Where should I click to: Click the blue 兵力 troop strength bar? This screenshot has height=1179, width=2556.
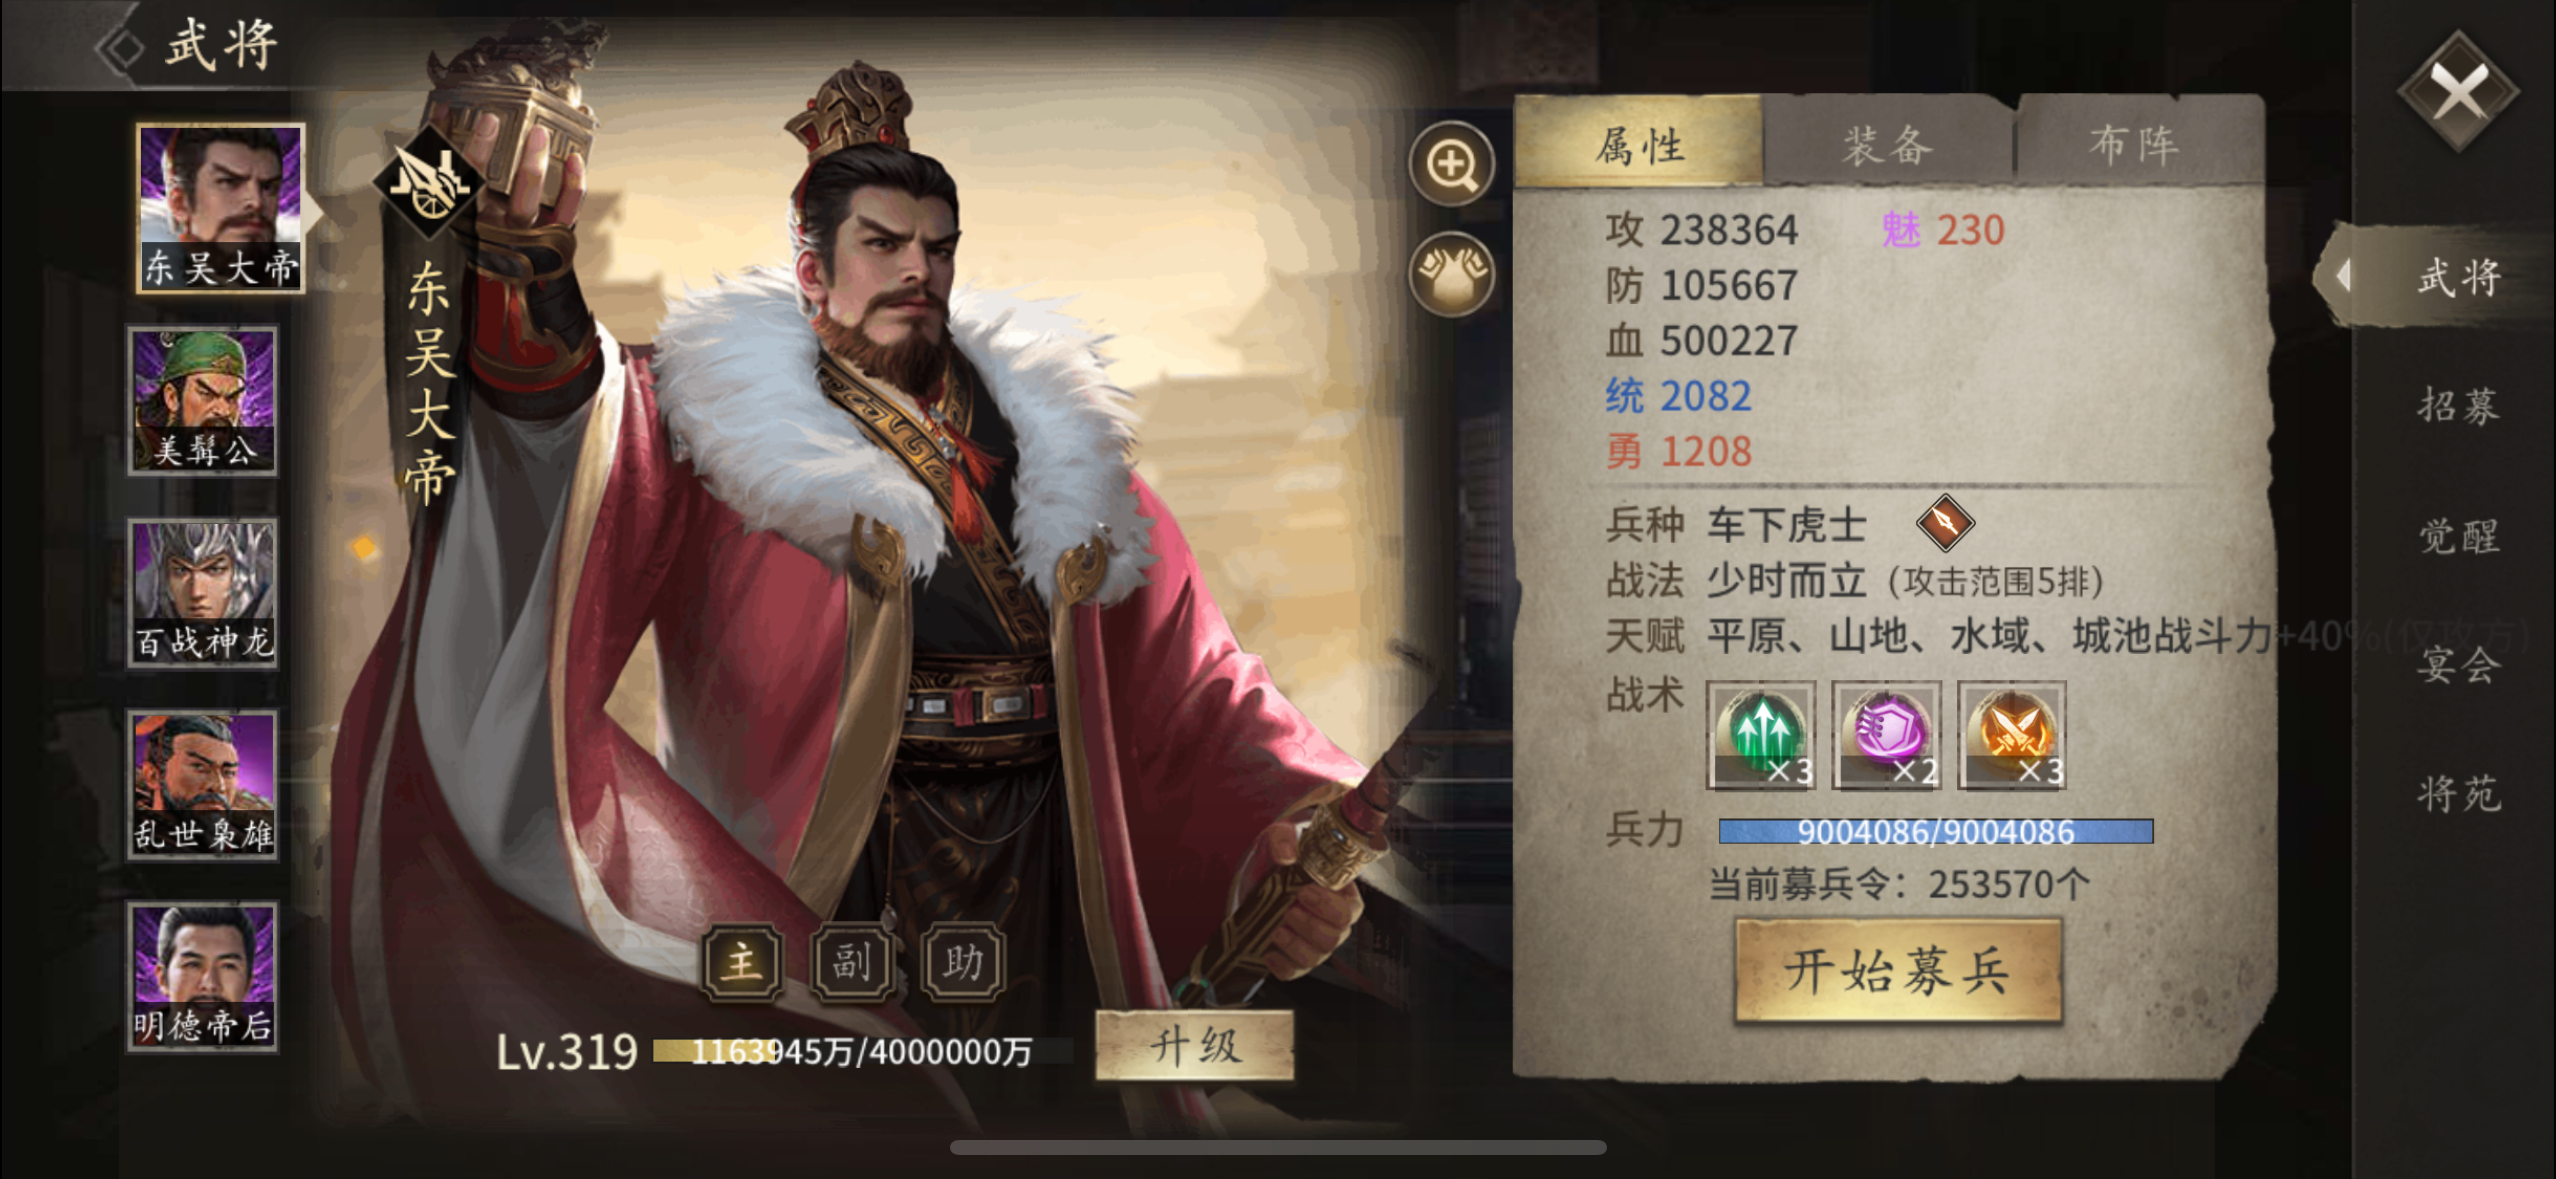[1935, 831]
